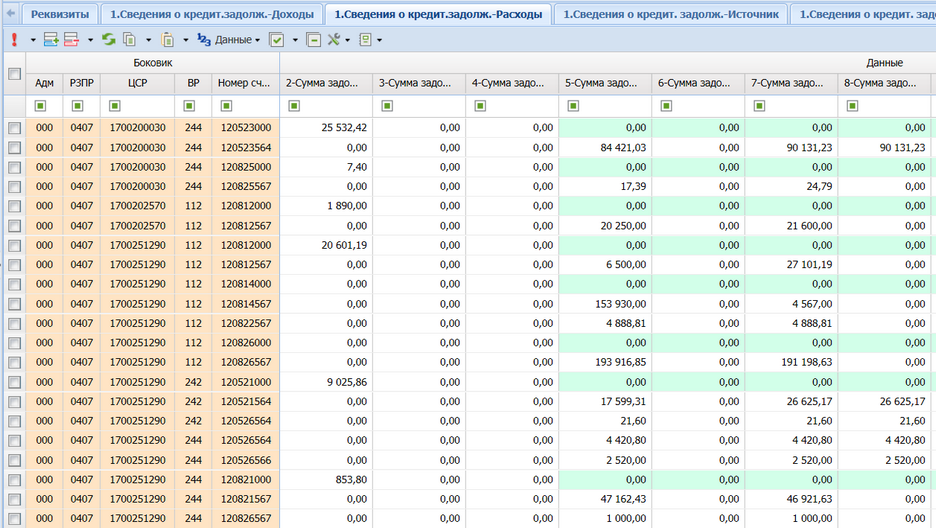Open filter icon under 4-Сумма задо... column

480,106
